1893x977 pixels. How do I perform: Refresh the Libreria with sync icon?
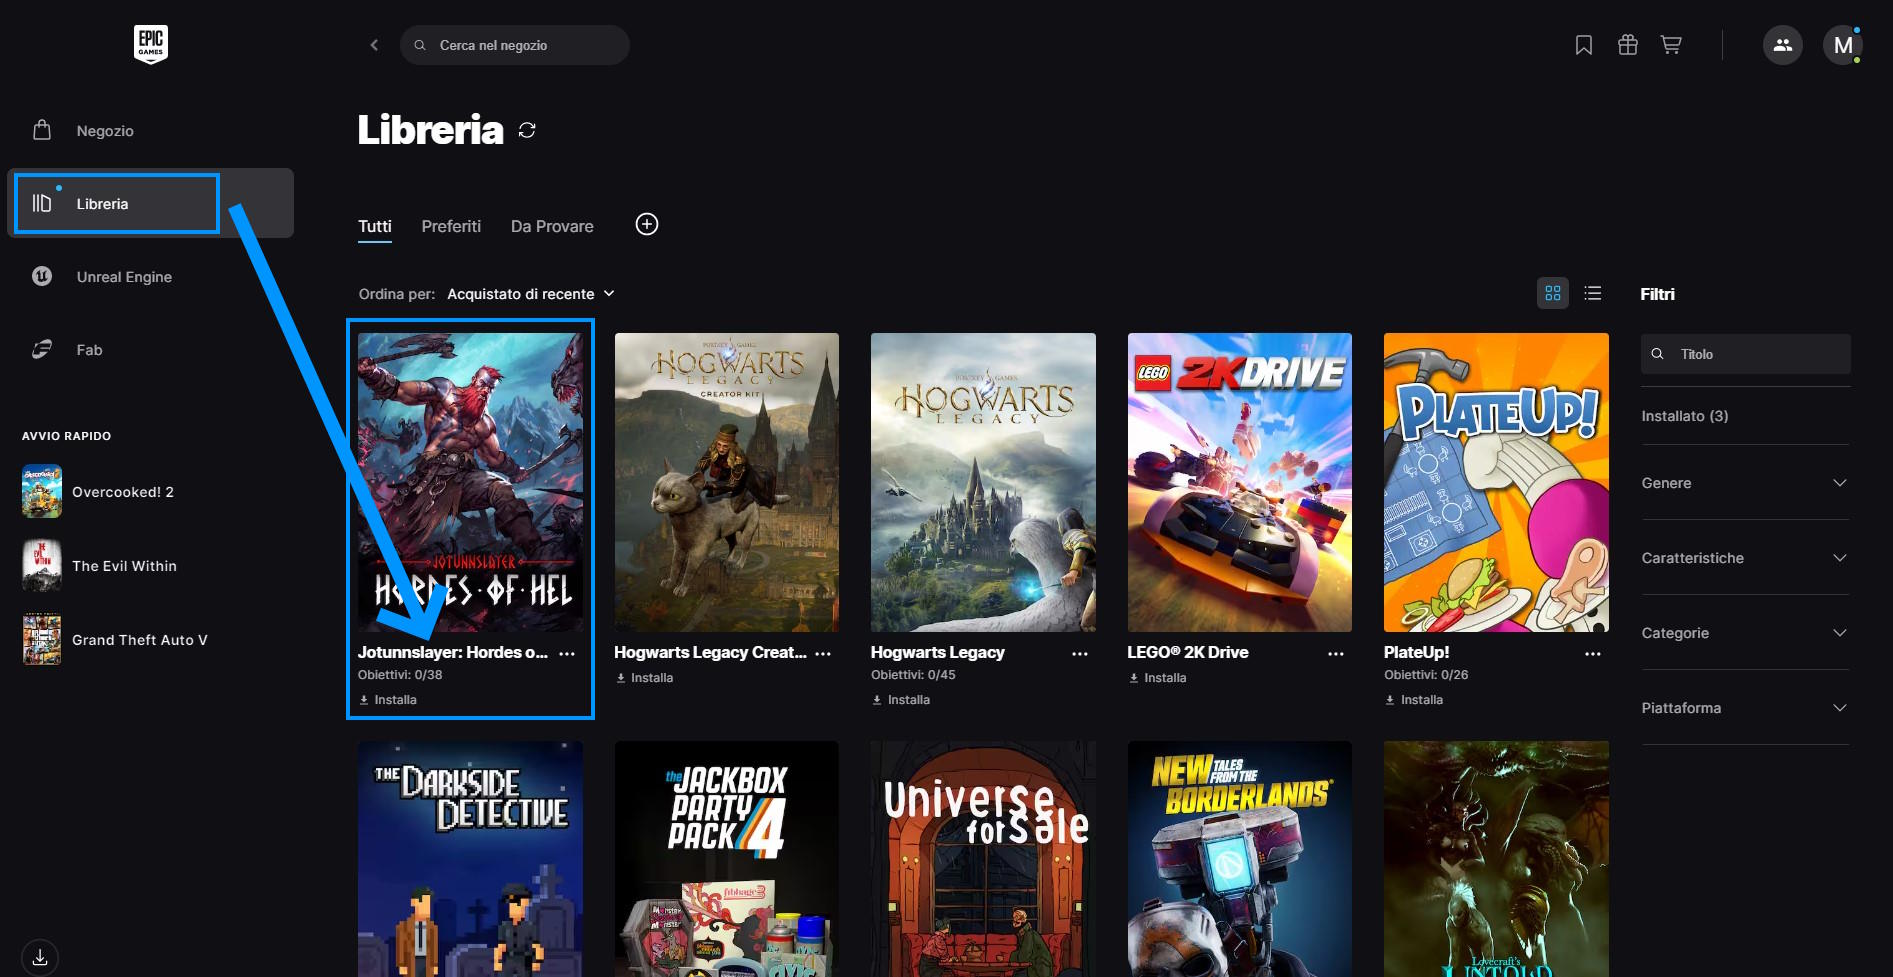coord(527,130)
